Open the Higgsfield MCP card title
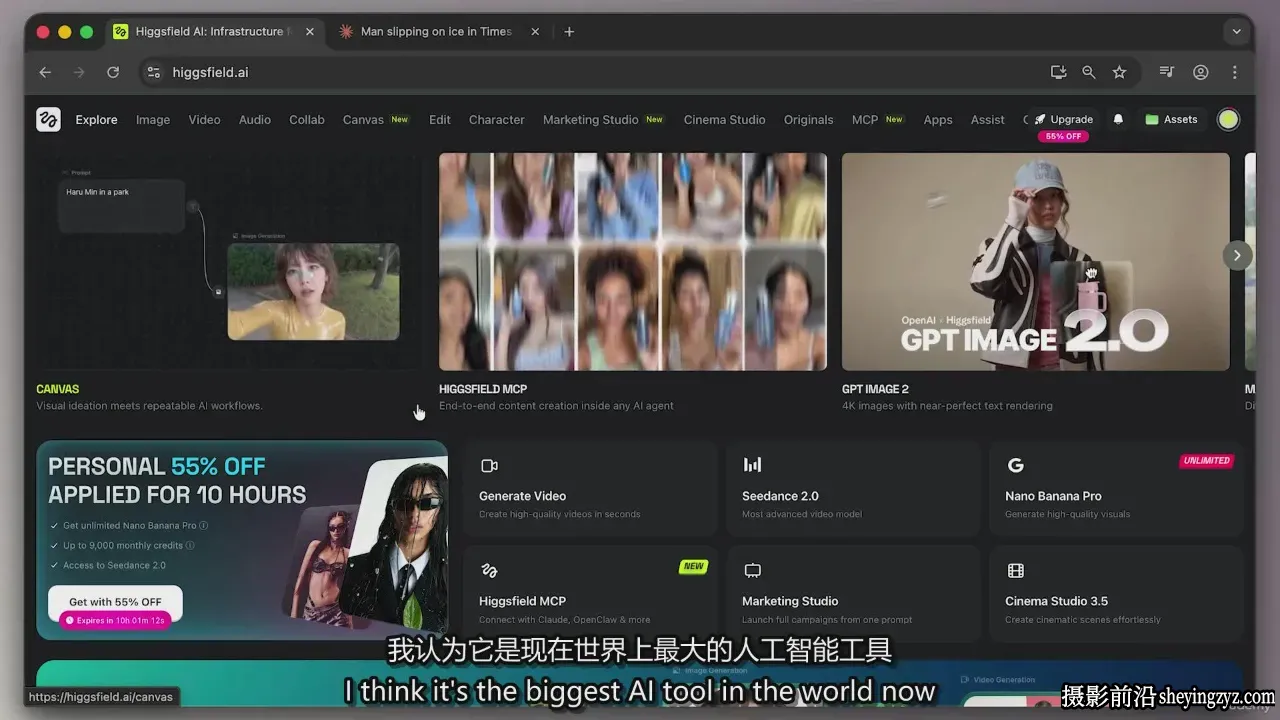The image size is (1280, 720). [522, 601]
